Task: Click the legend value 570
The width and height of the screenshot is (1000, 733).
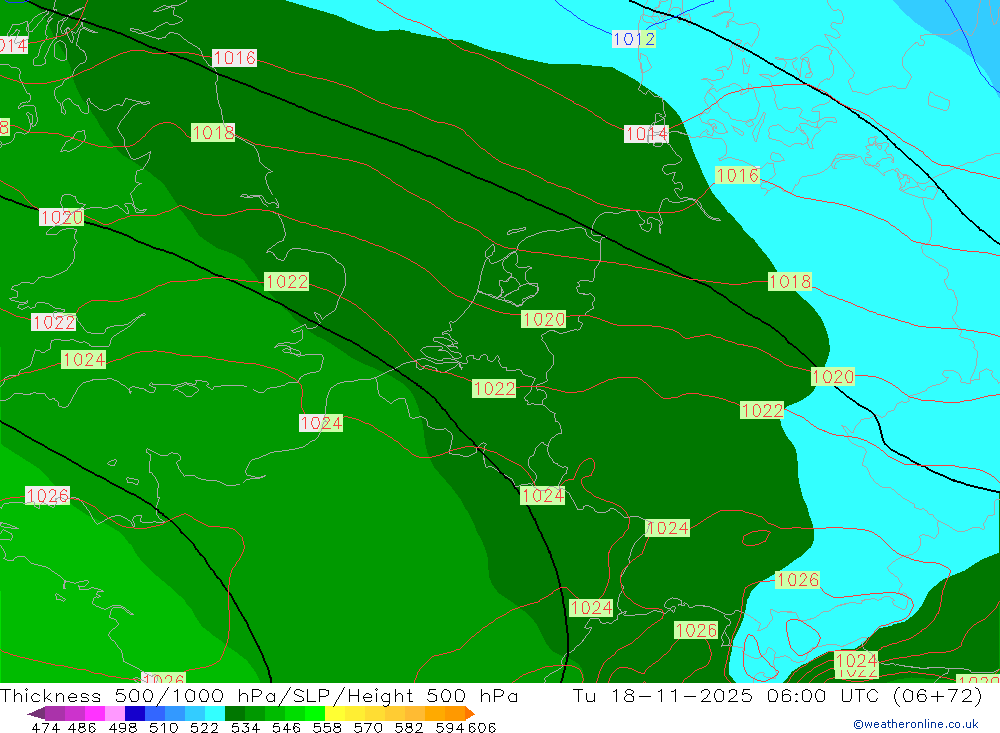Action: 368,728
